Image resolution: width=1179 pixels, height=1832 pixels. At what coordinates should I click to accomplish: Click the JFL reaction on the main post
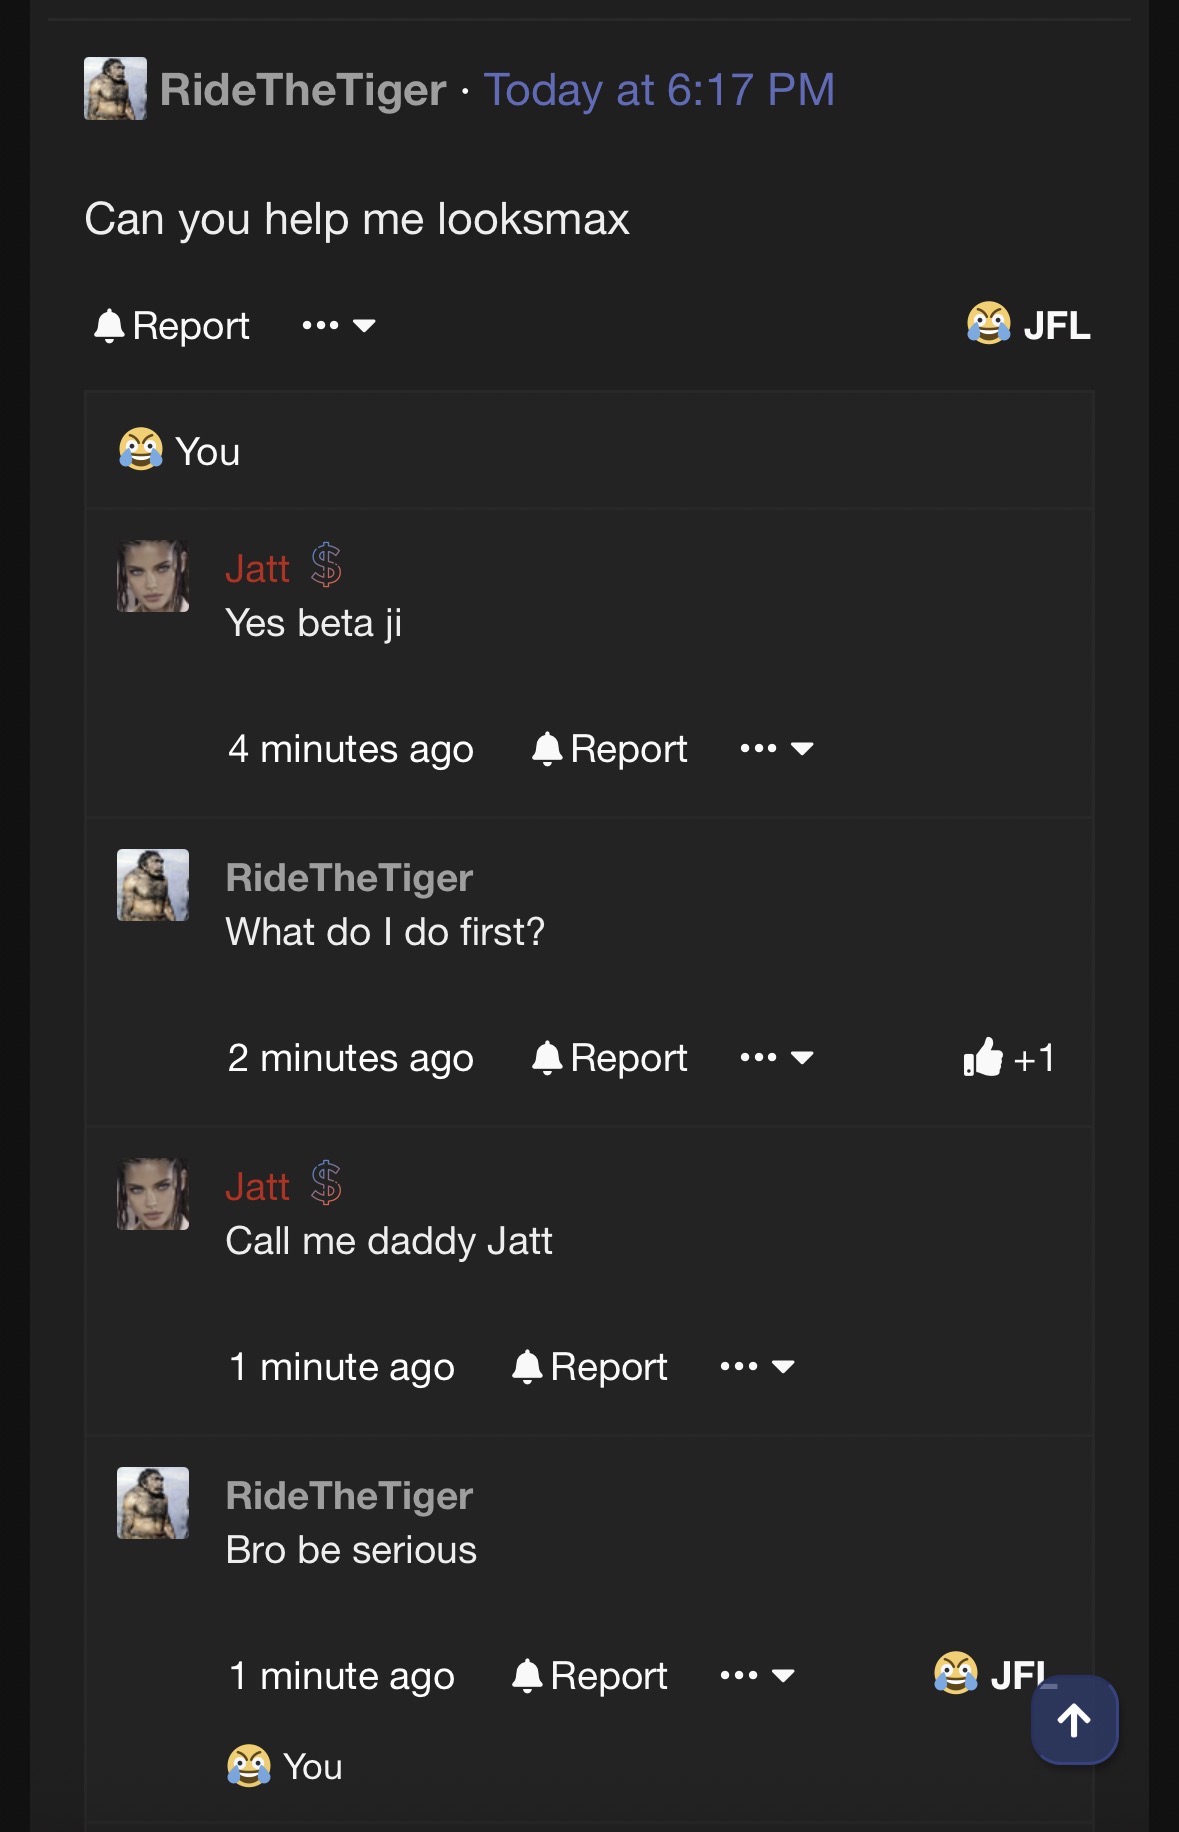1029,325
